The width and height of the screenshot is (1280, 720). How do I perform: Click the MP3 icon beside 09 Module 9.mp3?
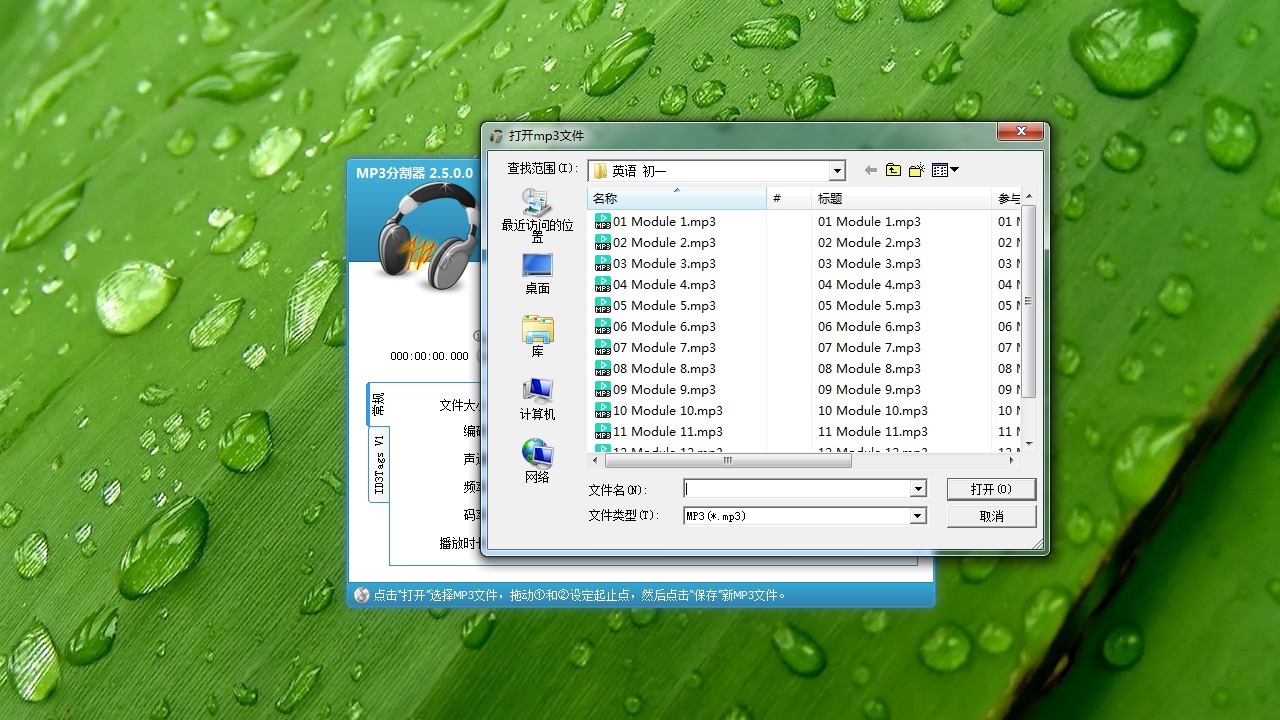(602, 389)
